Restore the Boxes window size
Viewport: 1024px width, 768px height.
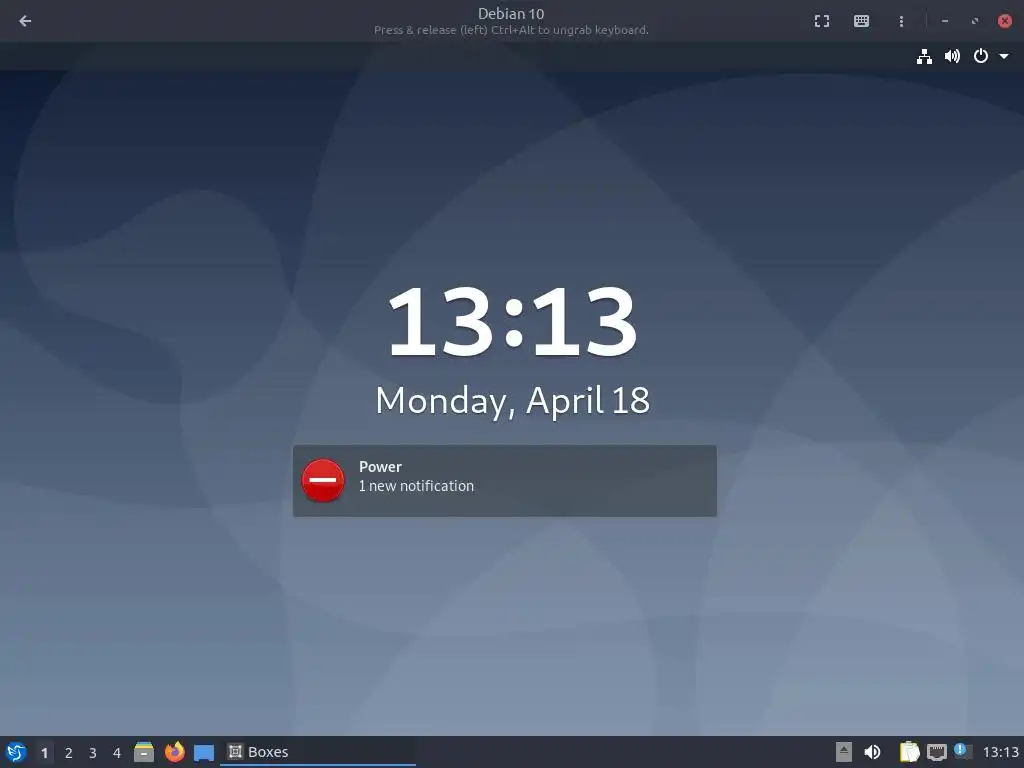pos(975,21)
